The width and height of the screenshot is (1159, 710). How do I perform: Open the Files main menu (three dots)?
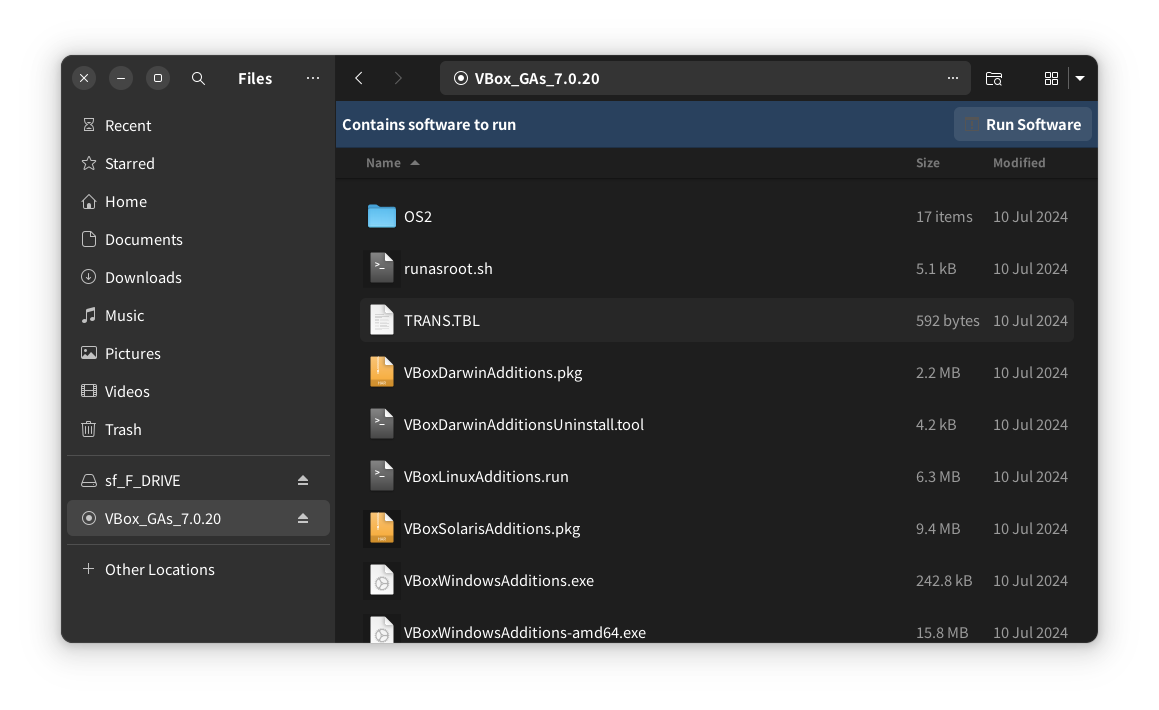313,78
